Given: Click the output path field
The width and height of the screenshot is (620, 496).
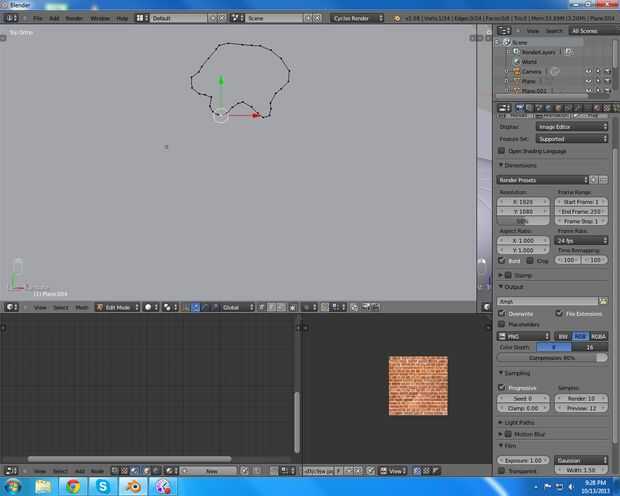Looking at the screenshot, I should coord(547,301).
